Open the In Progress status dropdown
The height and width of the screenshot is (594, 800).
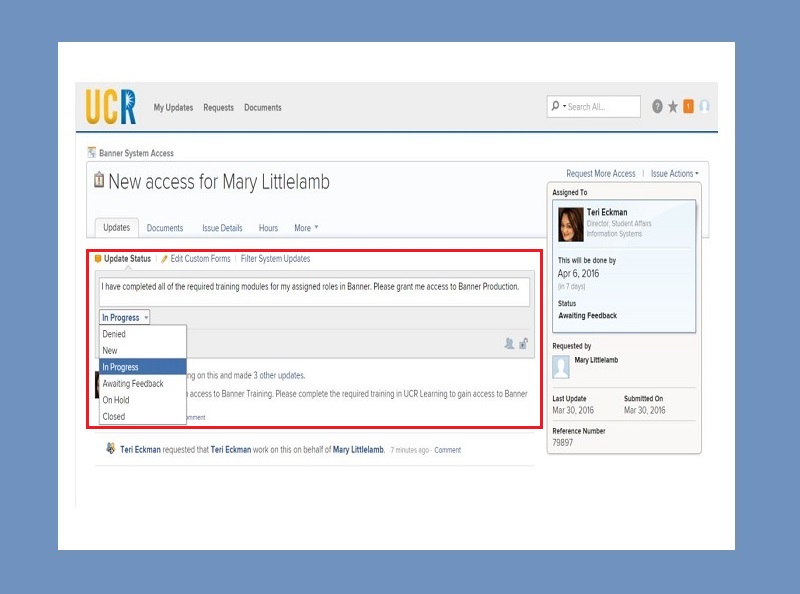tap(125, 317)
